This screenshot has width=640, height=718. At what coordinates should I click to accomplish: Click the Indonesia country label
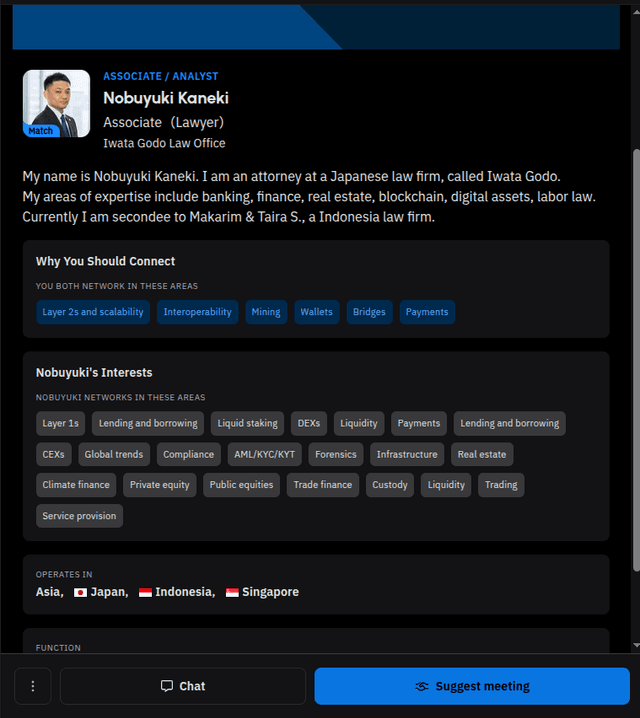[185, 592]
